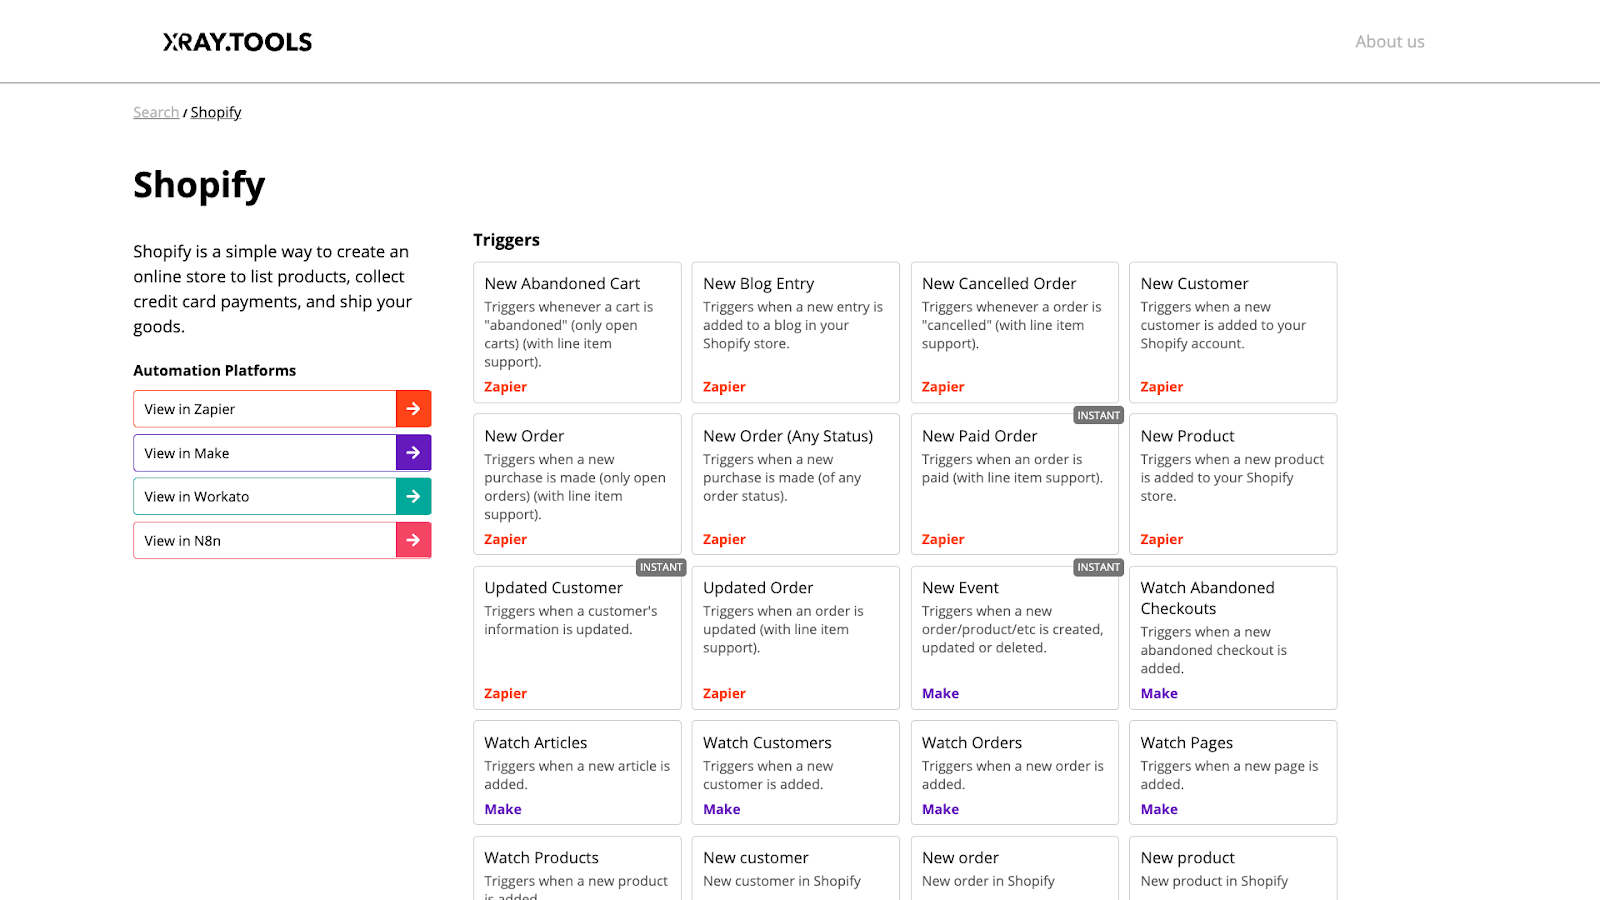Open lowercase New customer trigger card
The width and height of the screenshot is (1600, 900).
pyautogui.click(x=795, y=868)
